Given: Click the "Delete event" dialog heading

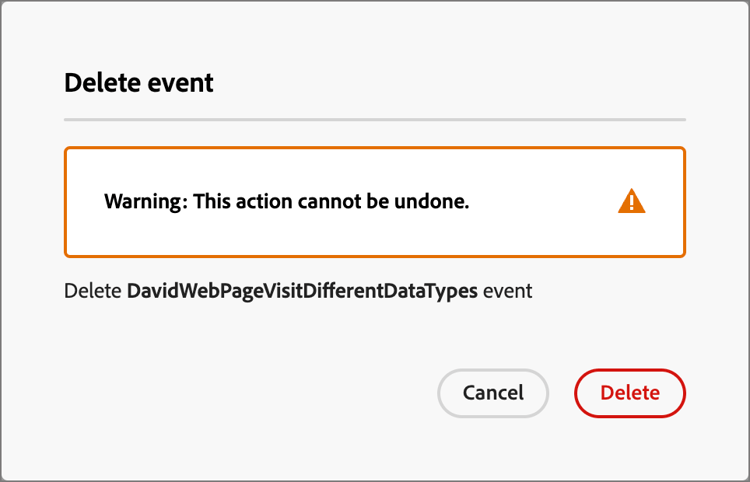Looking at the screenshot, I should [139, 82].
